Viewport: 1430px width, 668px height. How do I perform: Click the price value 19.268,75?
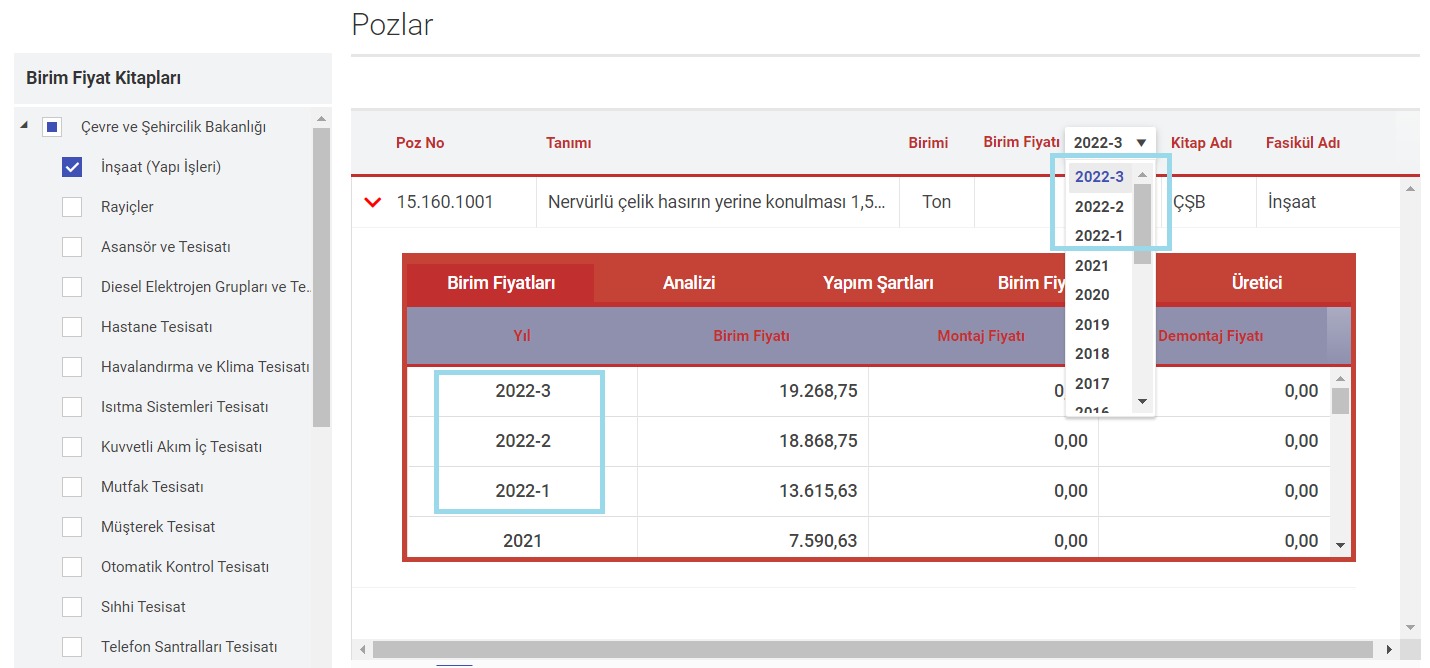tap(818, 392)
